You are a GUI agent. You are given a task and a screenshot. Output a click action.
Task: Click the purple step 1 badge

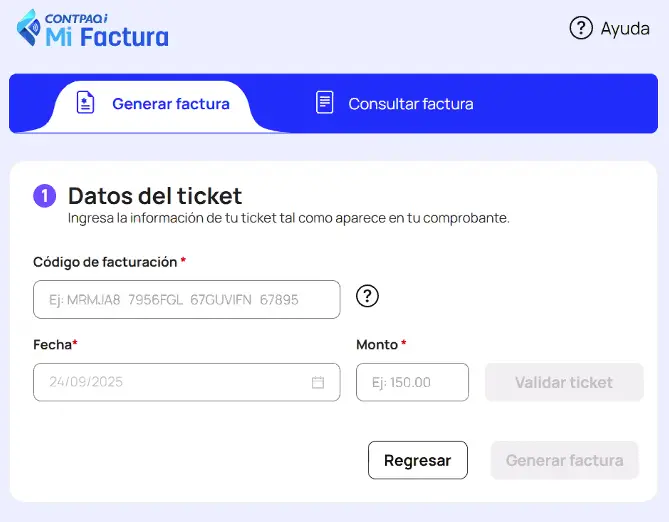pos(44,196)
